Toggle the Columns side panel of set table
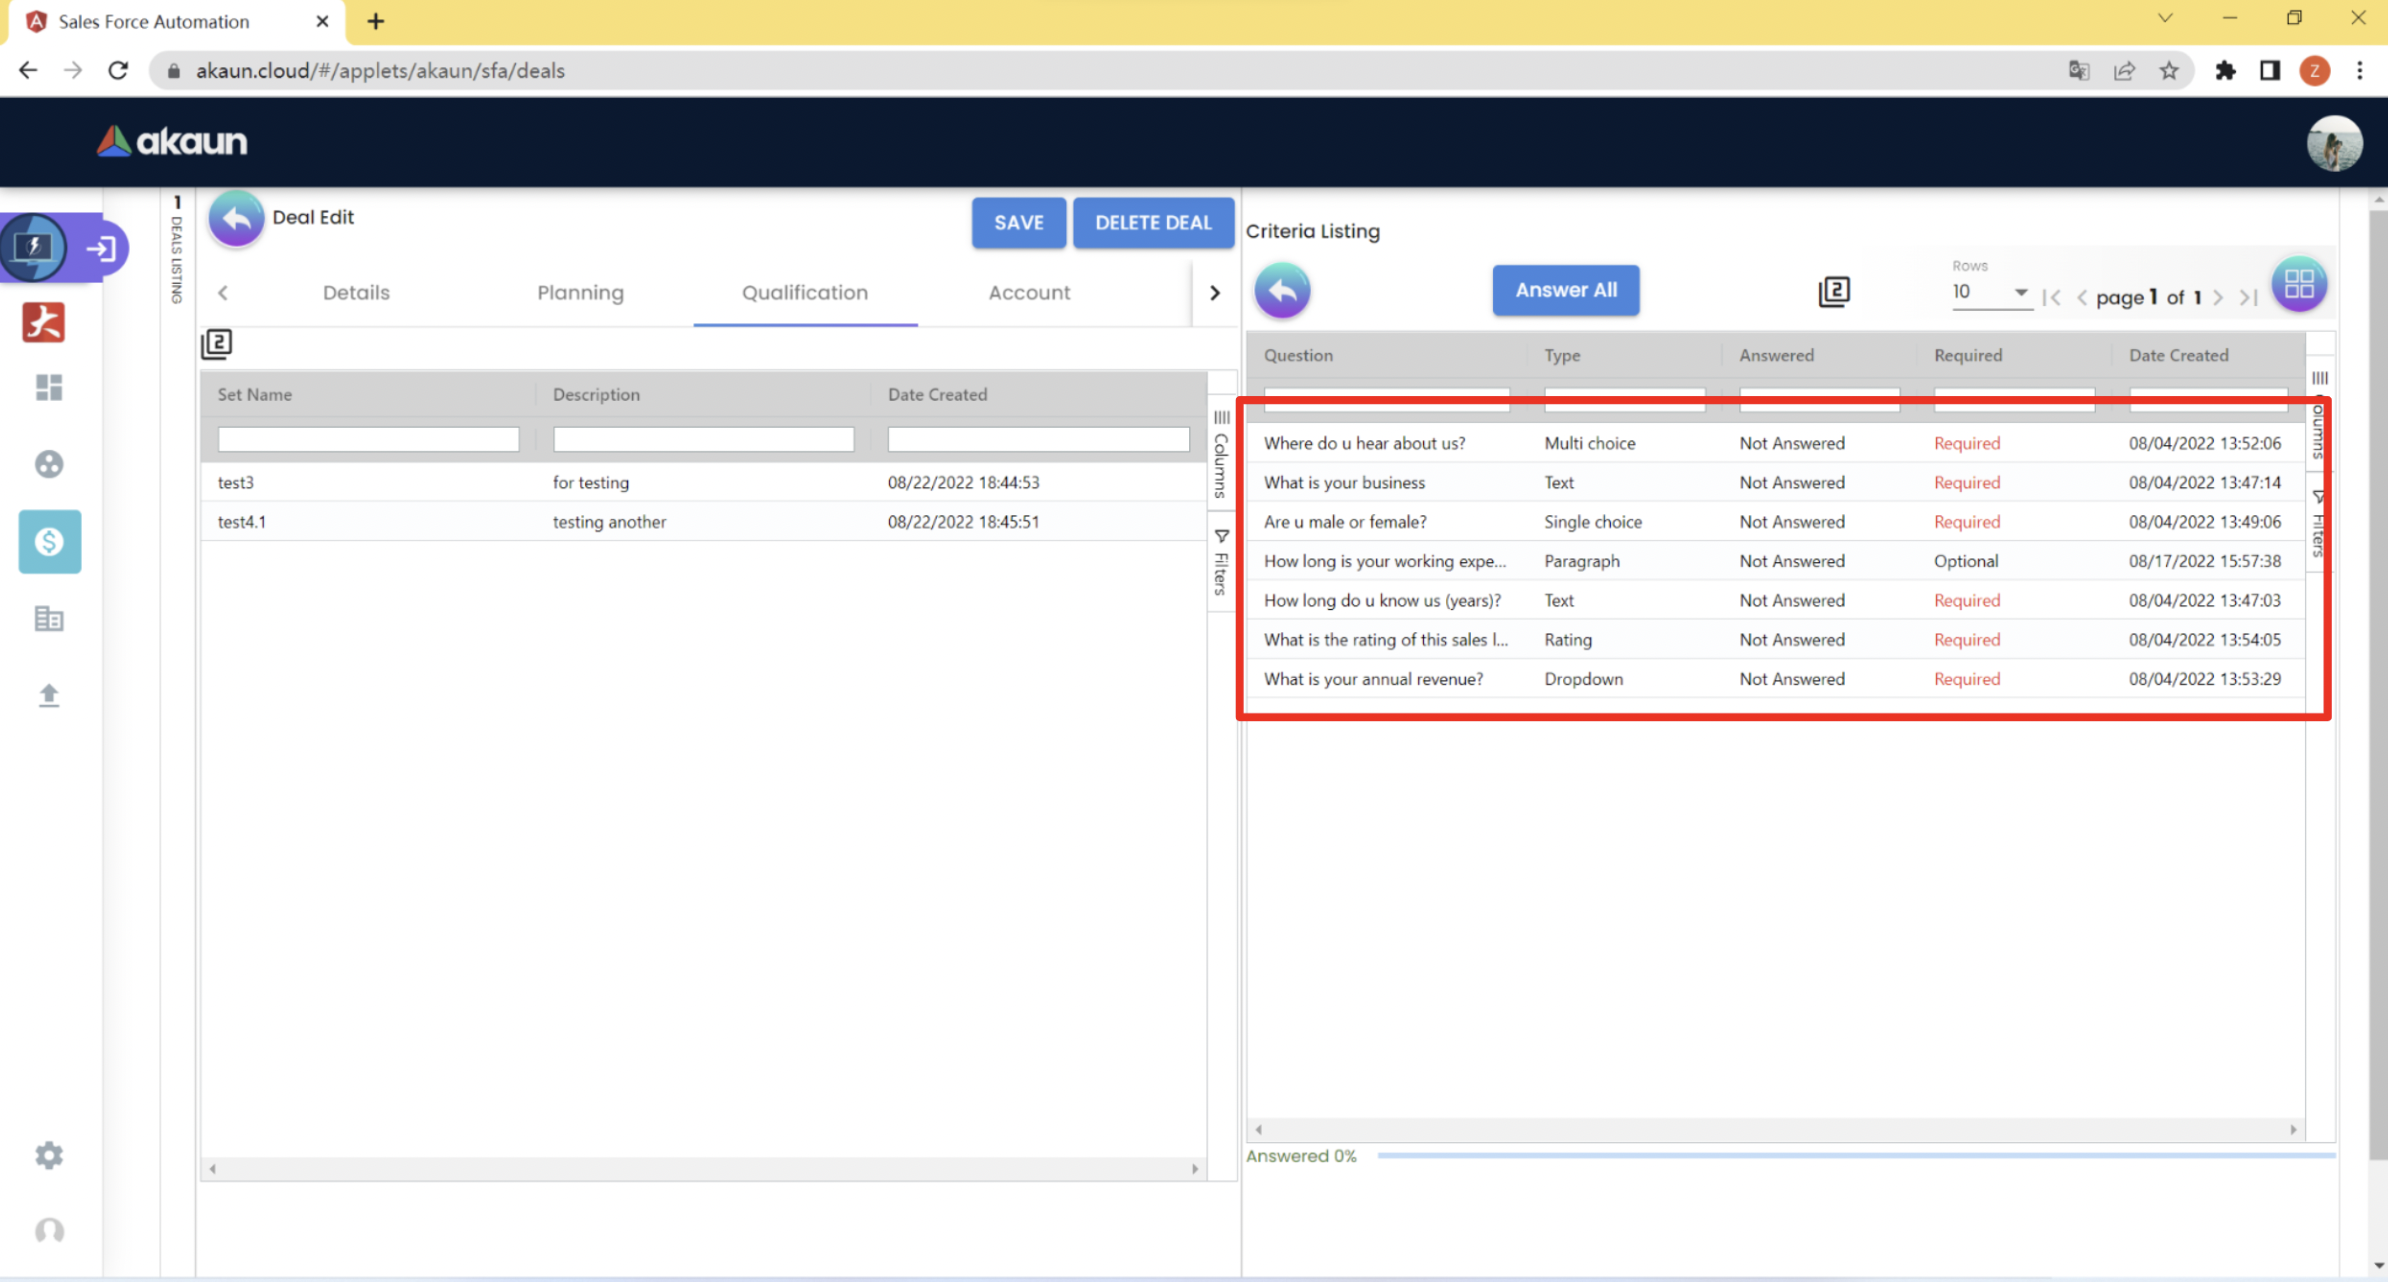 1221,455
